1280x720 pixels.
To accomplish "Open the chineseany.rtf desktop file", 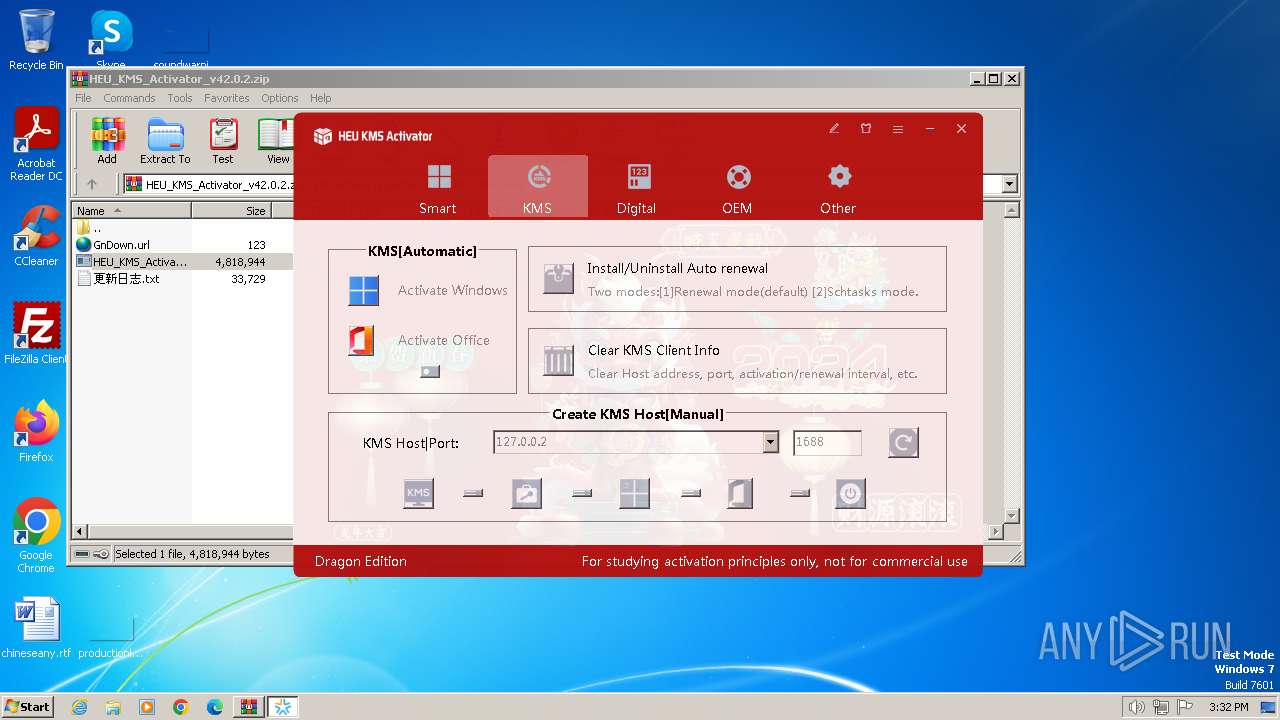I will pyautogui.click(x=36, y=628).
